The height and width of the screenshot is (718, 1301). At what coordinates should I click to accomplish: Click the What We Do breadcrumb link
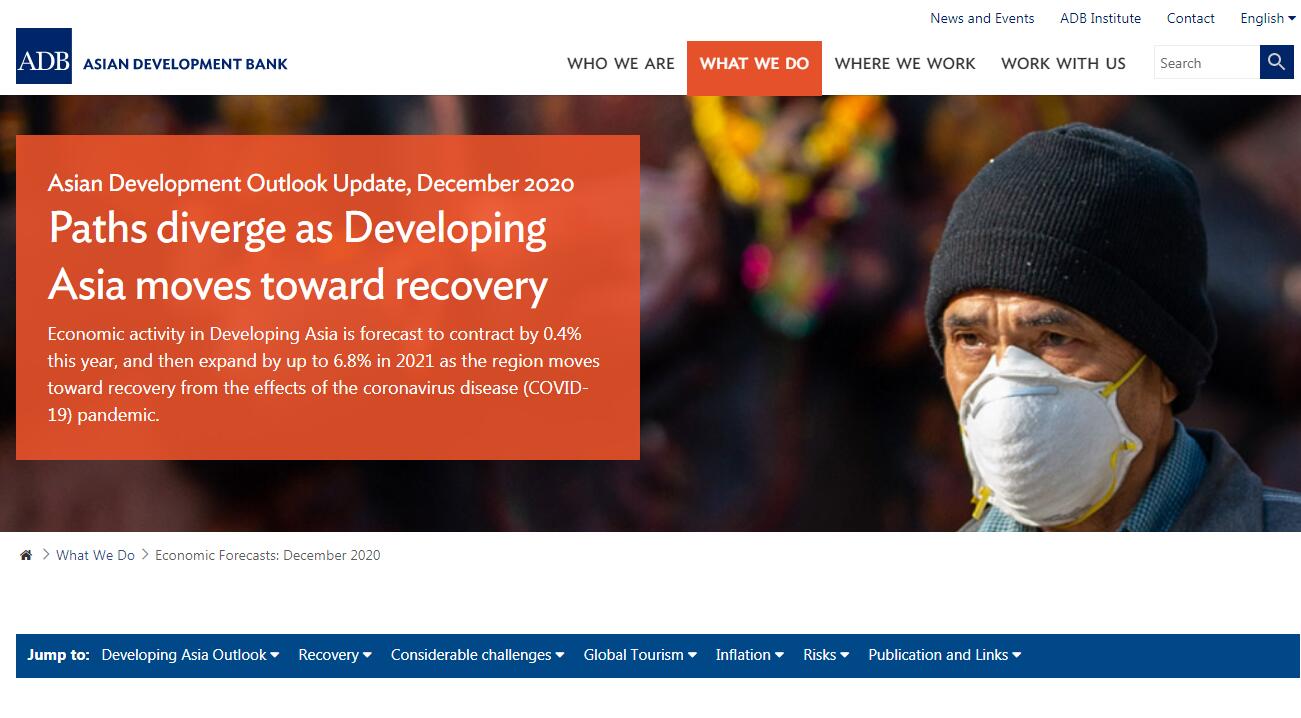(x=95, y=555)
